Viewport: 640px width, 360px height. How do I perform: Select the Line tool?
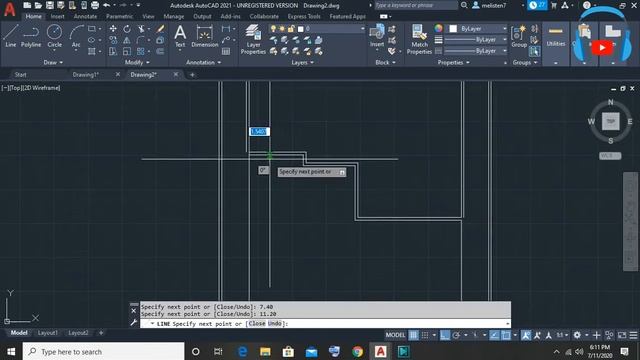point(11,36)
